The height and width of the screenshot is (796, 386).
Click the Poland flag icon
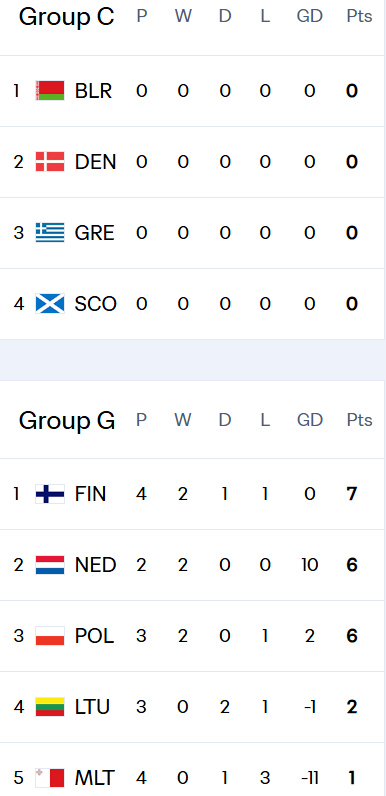[50, 636]
